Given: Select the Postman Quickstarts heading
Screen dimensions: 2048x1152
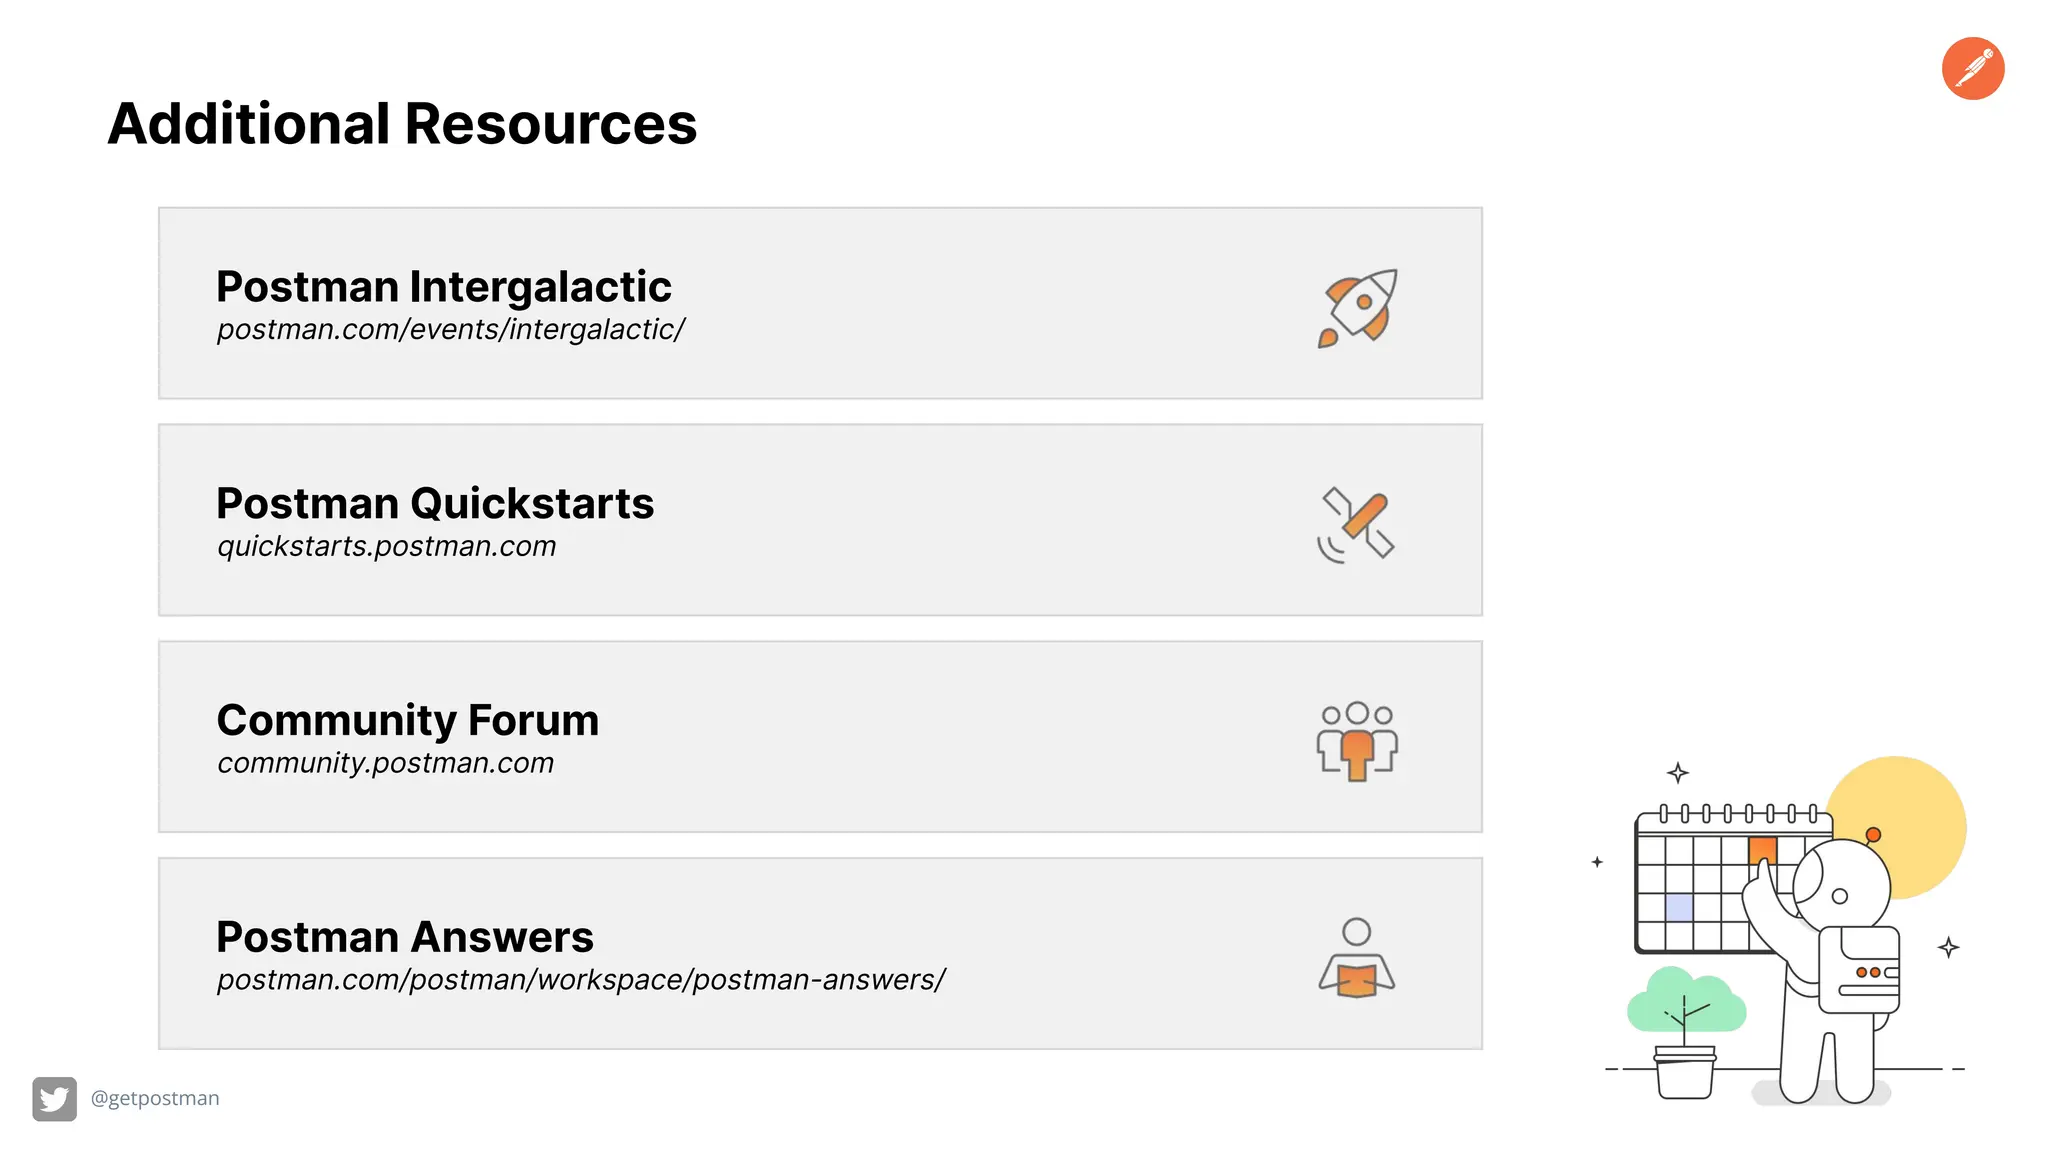Looking at the screenshot, I should [x=435, y=503].
